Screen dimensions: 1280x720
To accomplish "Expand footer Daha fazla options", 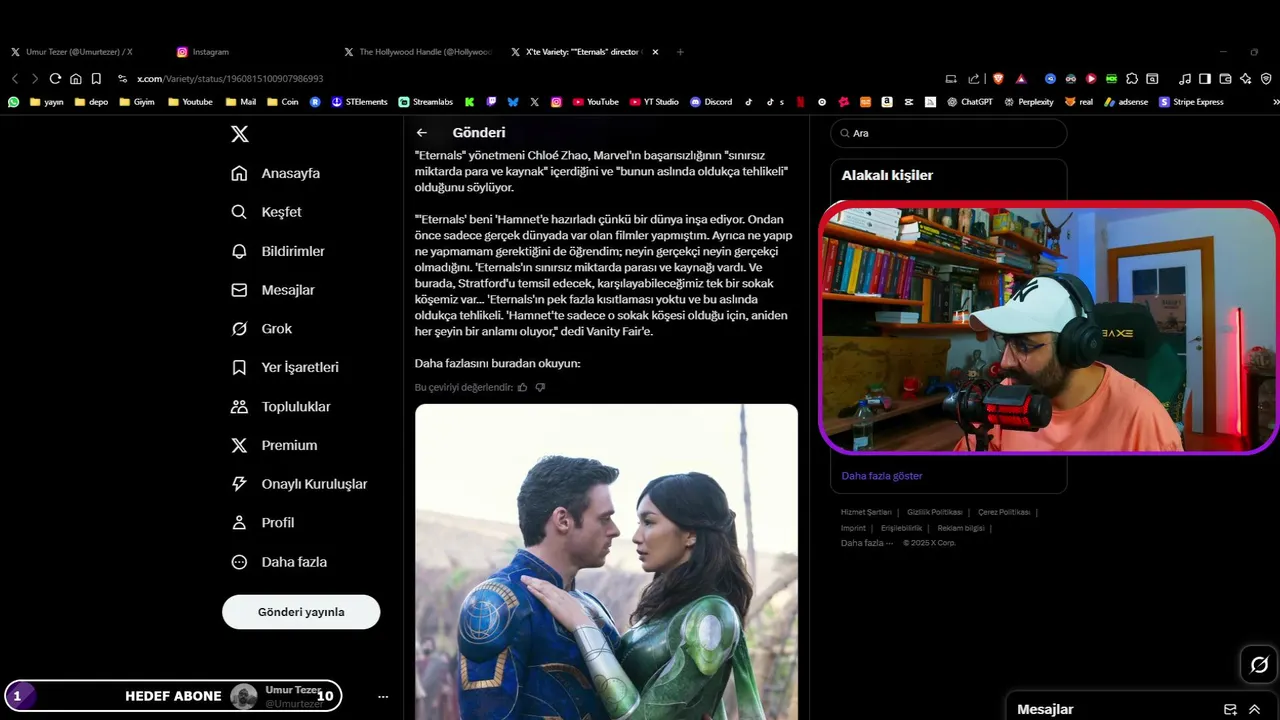I will pos(866,543).
